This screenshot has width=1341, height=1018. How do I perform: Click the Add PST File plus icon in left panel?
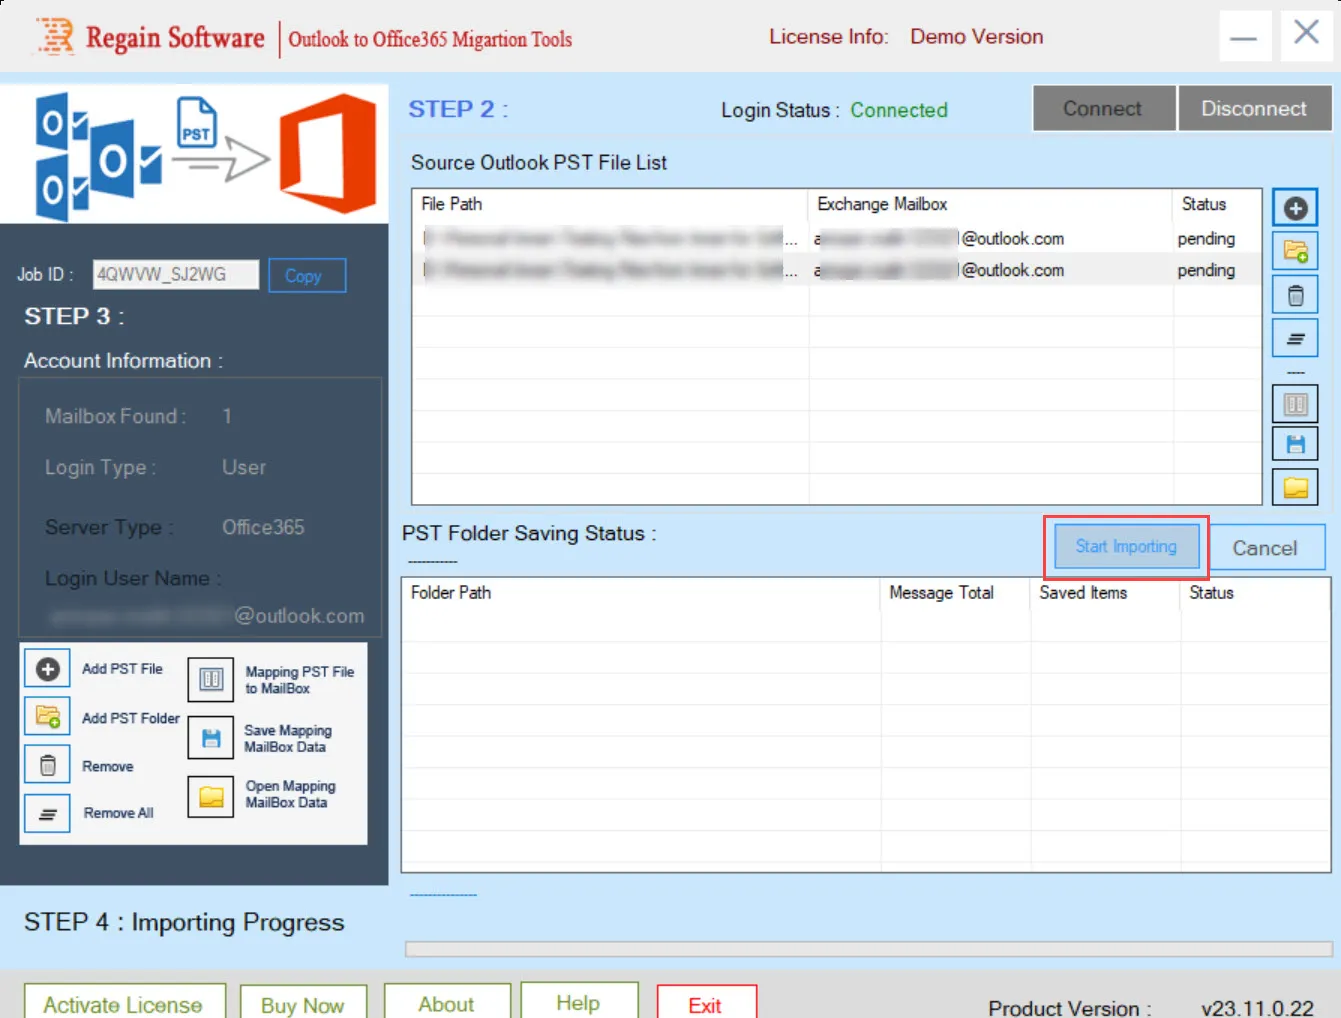(47, 669)
